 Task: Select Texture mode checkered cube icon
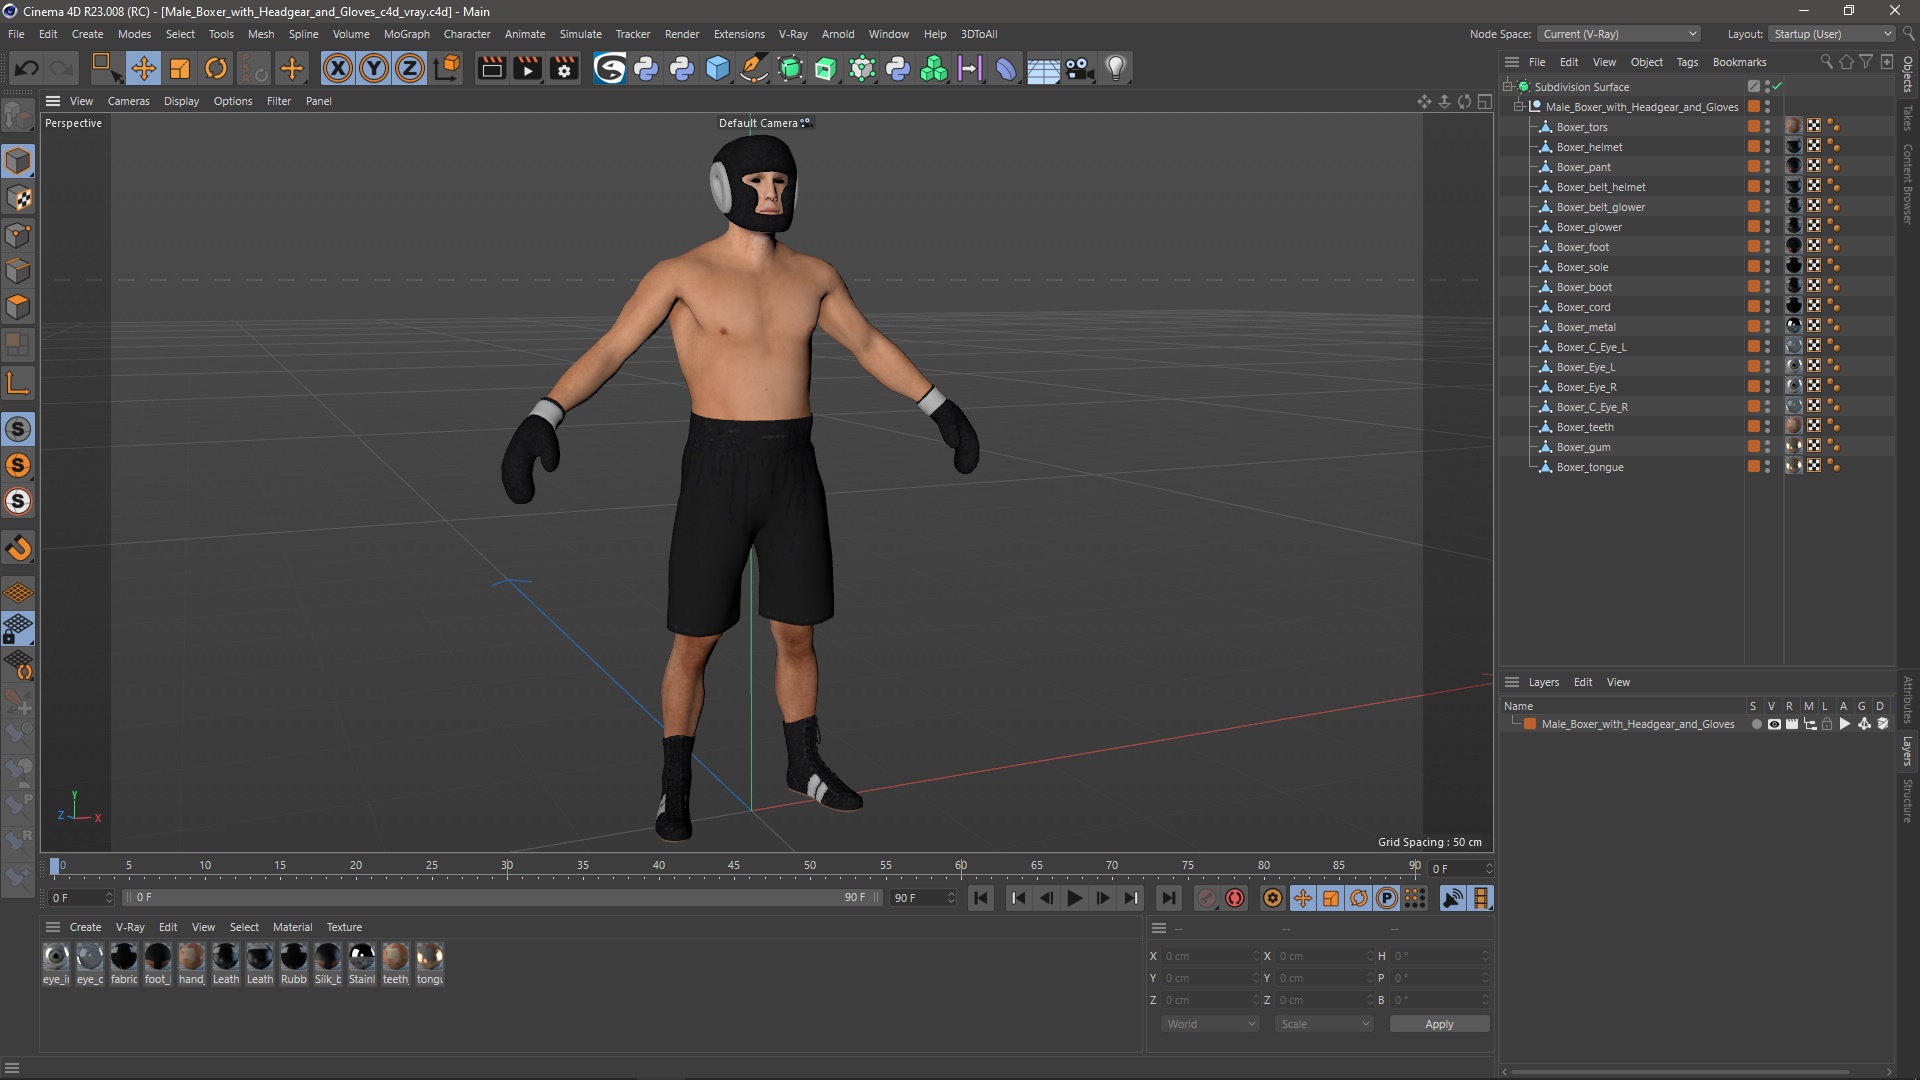point(18,198)
